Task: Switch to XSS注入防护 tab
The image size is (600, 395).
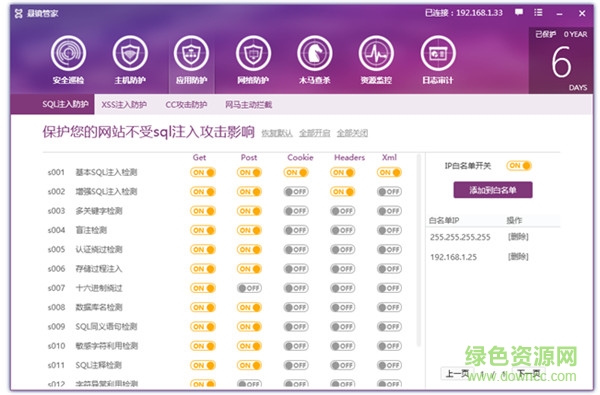Action: pyautogui.click(x=124, y=104)
